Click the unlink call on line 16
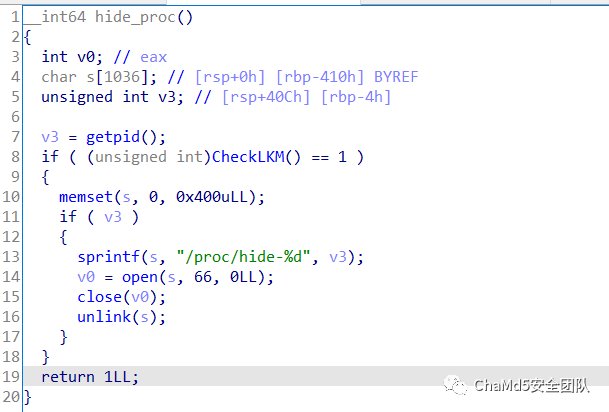This screenshot has width=609, height=412. coord(104,317)
